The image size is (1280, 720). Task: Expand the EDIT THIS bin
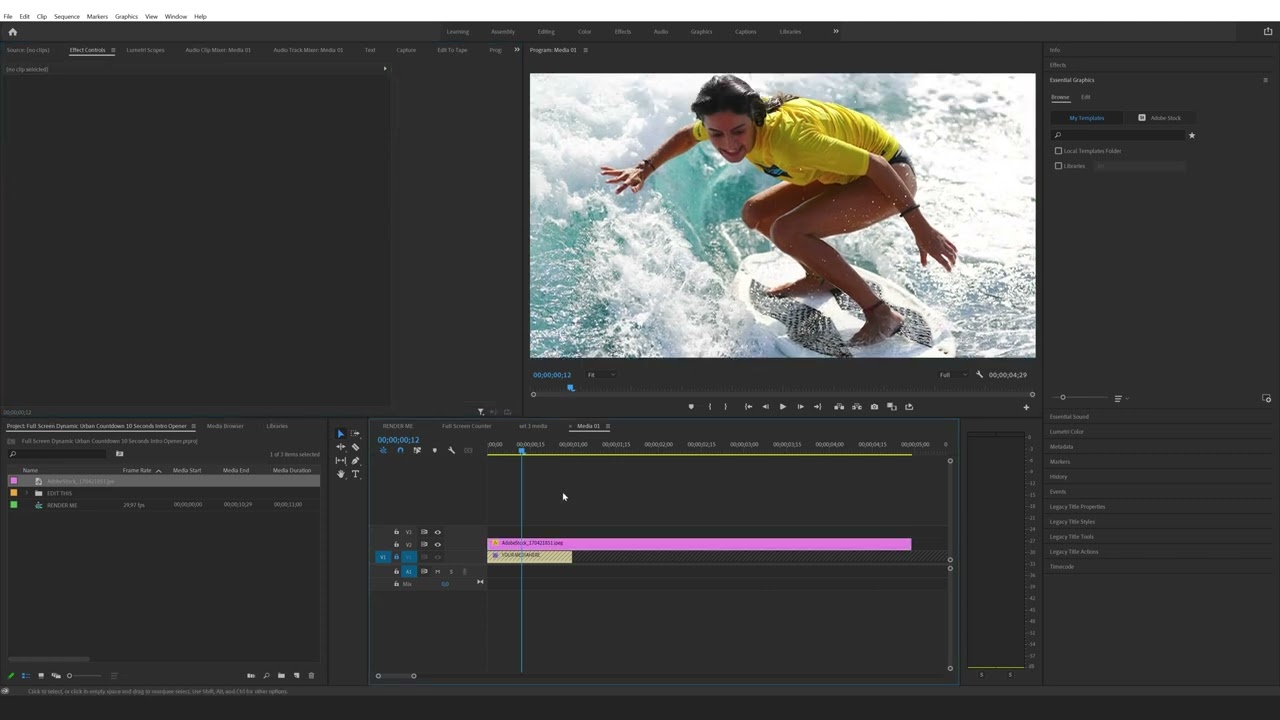(26, 493)
